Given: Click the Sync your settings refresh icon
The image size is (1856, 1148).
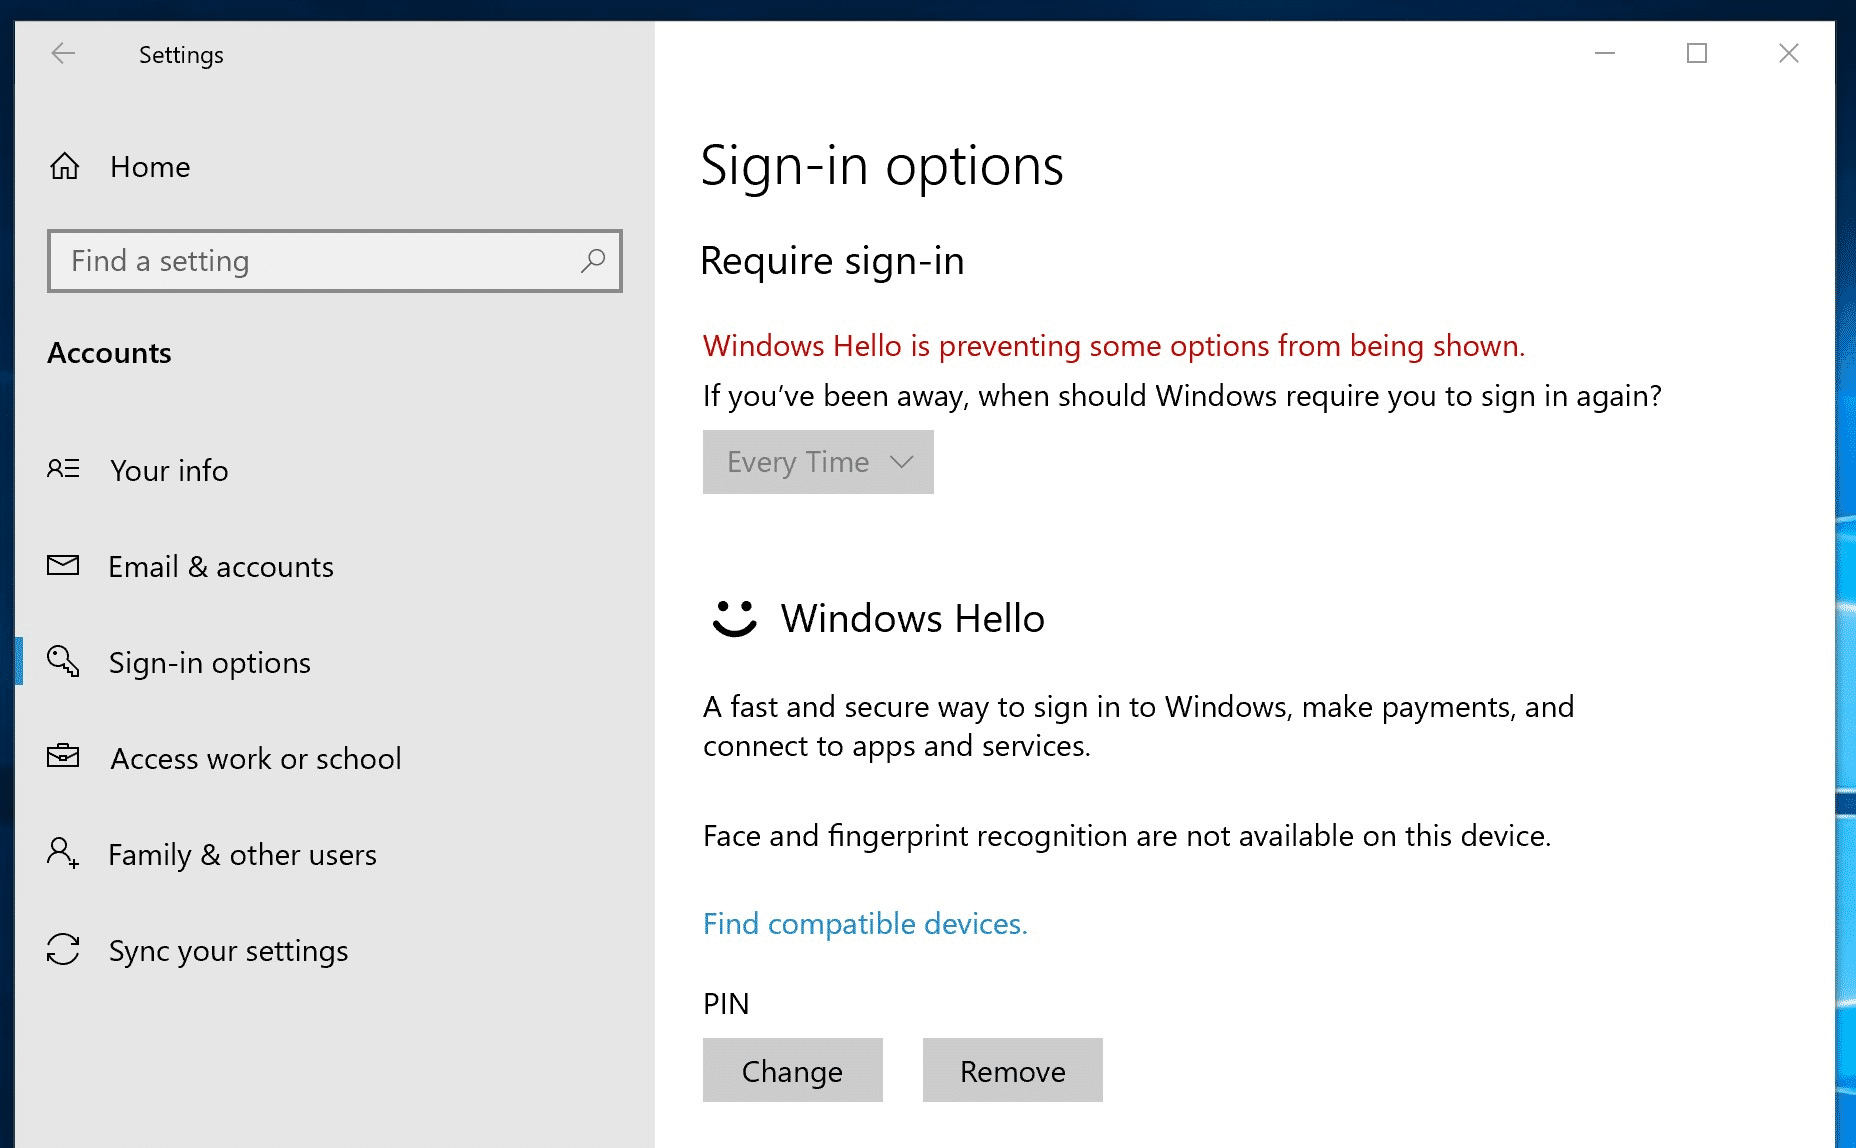Looking at the screenshot, I should tap(62, 950).
